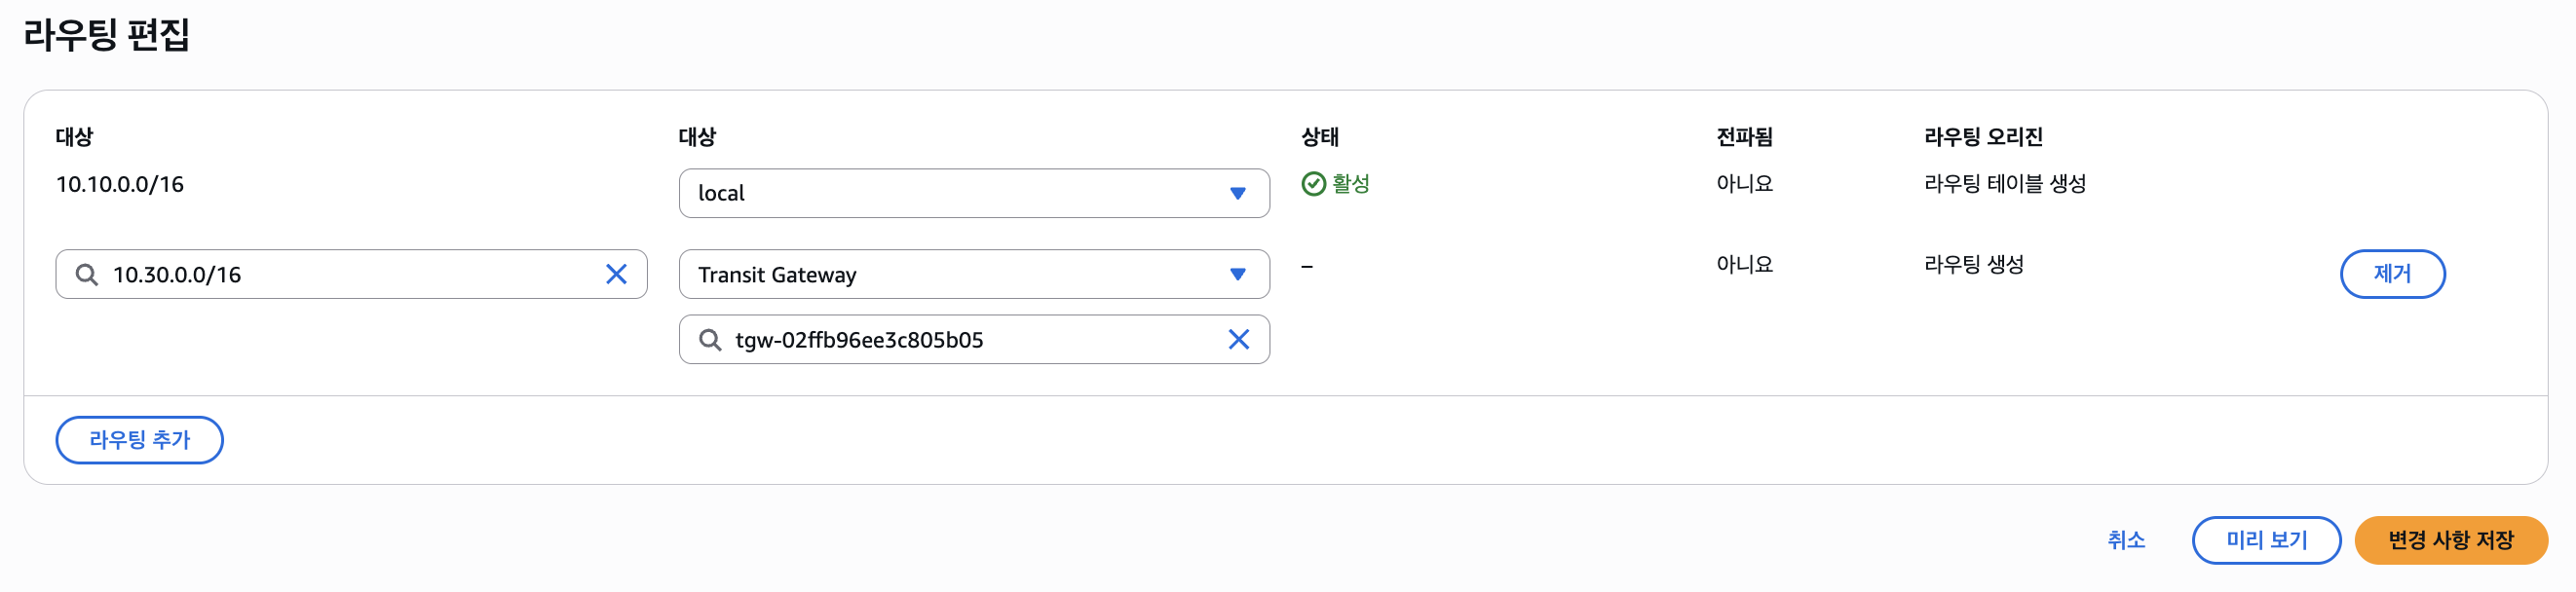
Task: Clear the tgw-02ffb96ee3c805b05 entry with its X icon
Action: coord(1238,340)
